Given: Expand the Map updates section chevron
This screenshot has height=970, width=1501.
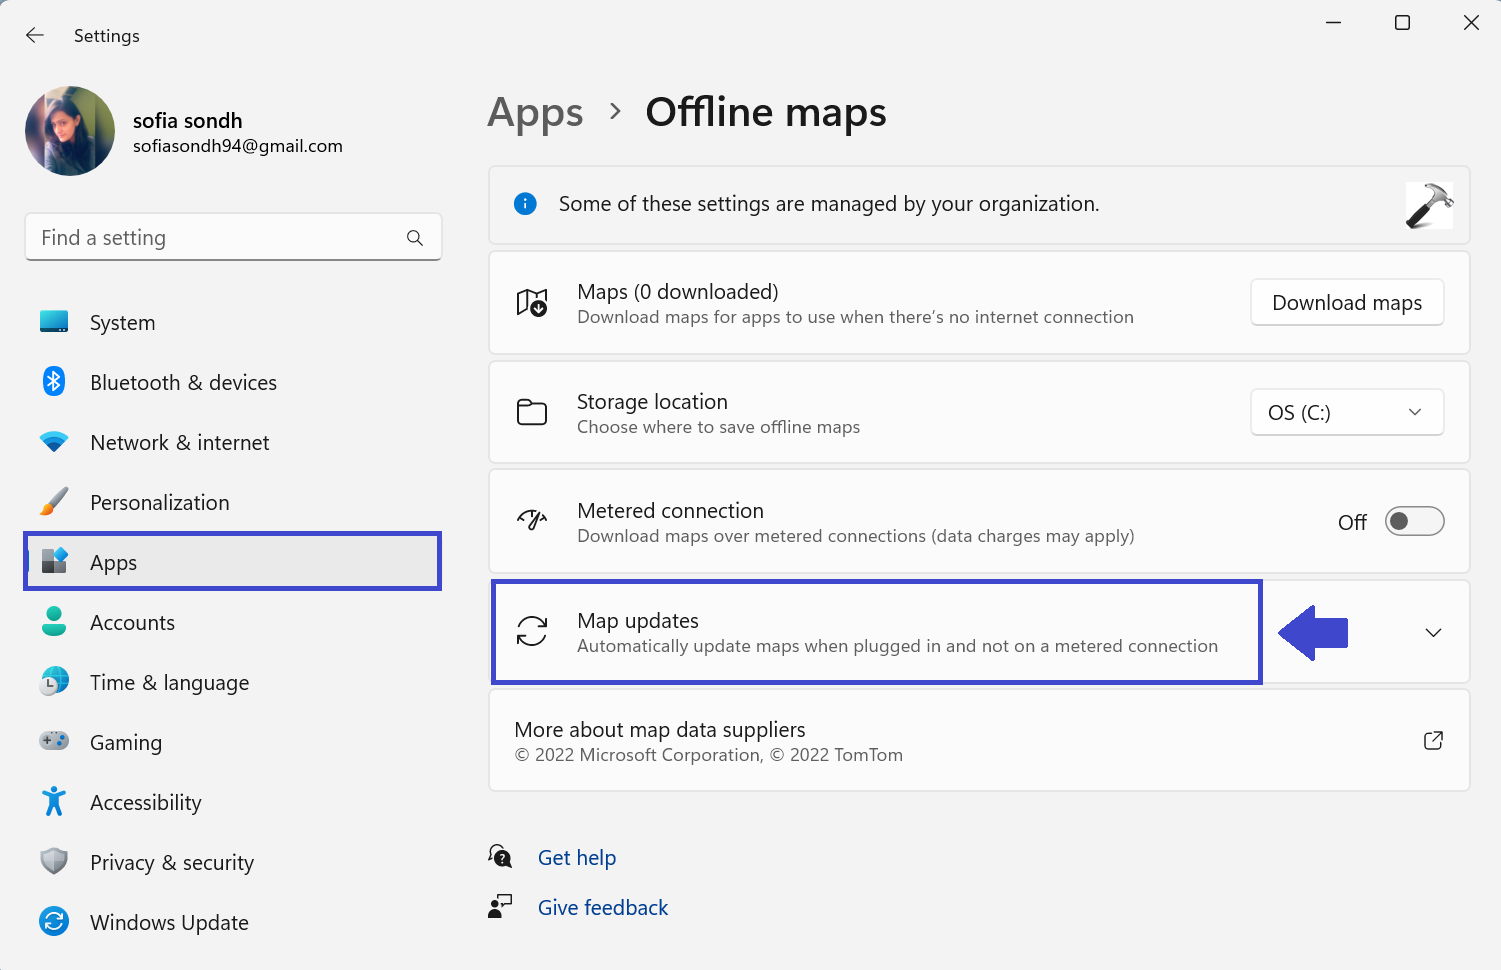Looking at the screenshot, I should (x=1433, y=633).
